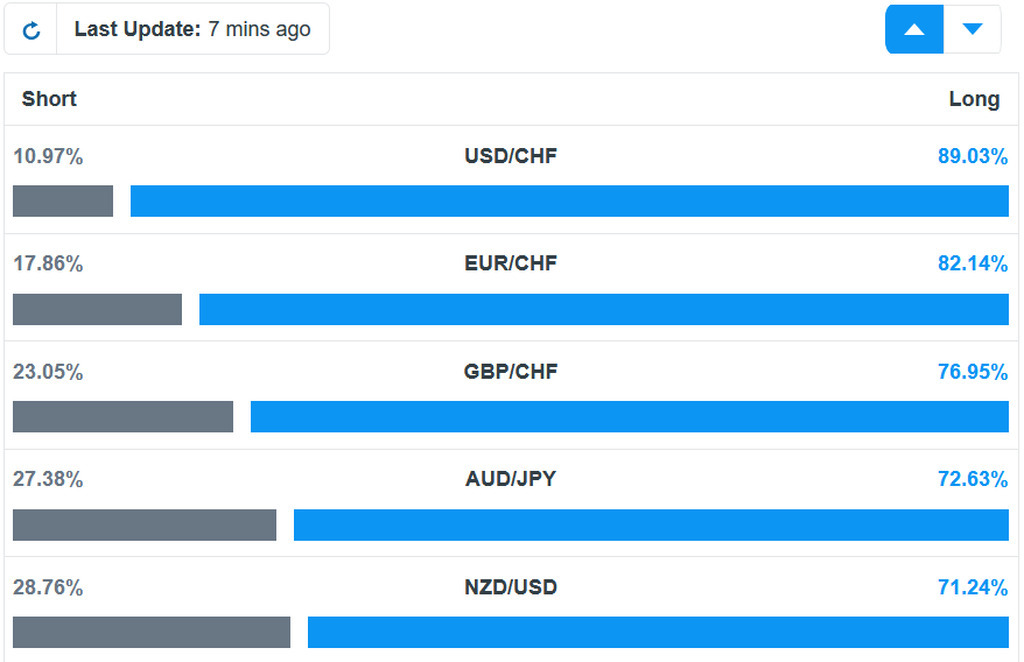
Task: Select the USD/CHF pair label
Action: (511, 156)
